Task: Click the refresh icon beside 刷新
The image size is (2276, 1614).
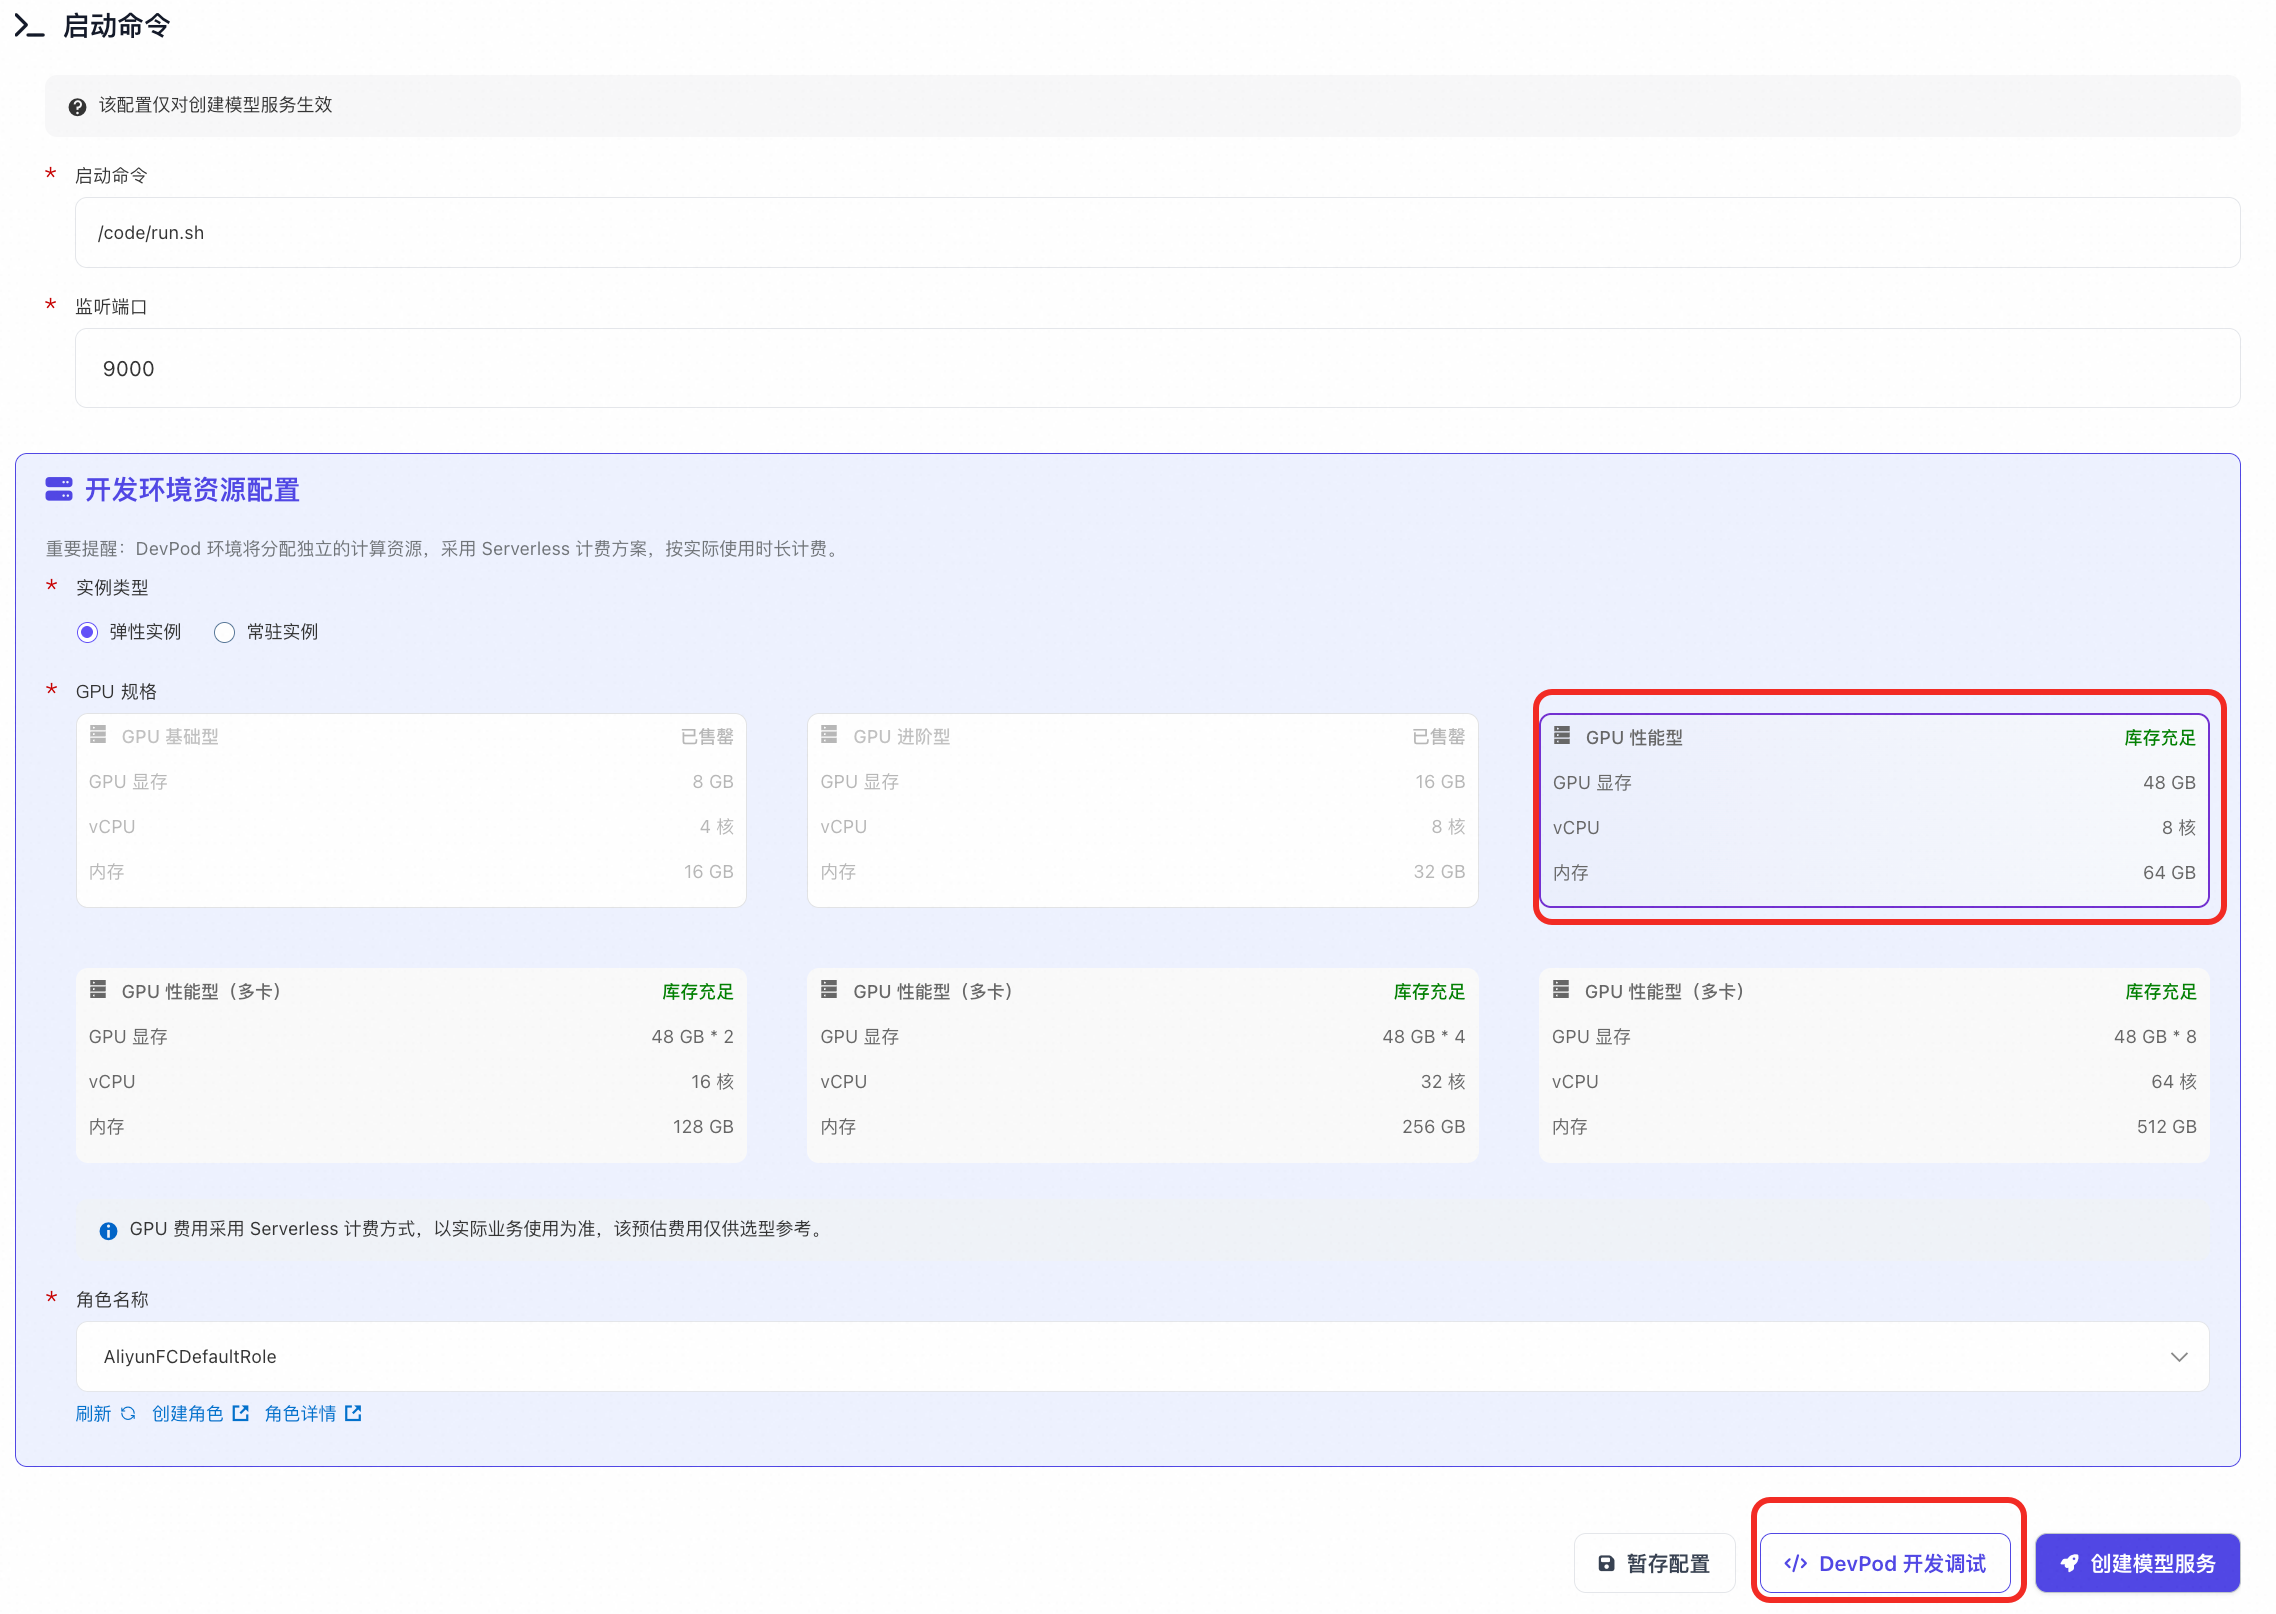Action: click(128, 1413)
